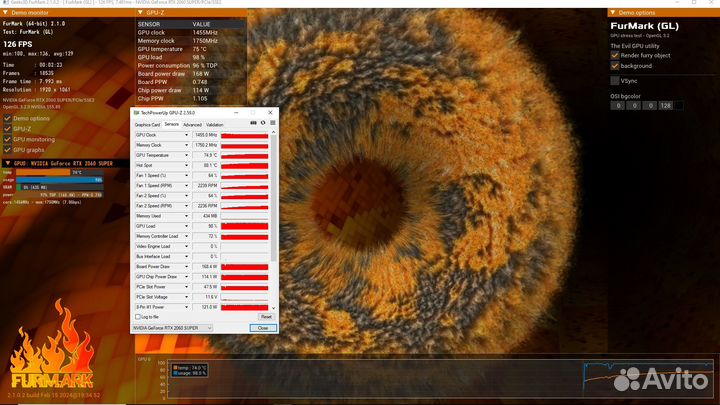Open the Video Engine Load dropdown
The image size is (720, 405).
click(x=186, y=247)
